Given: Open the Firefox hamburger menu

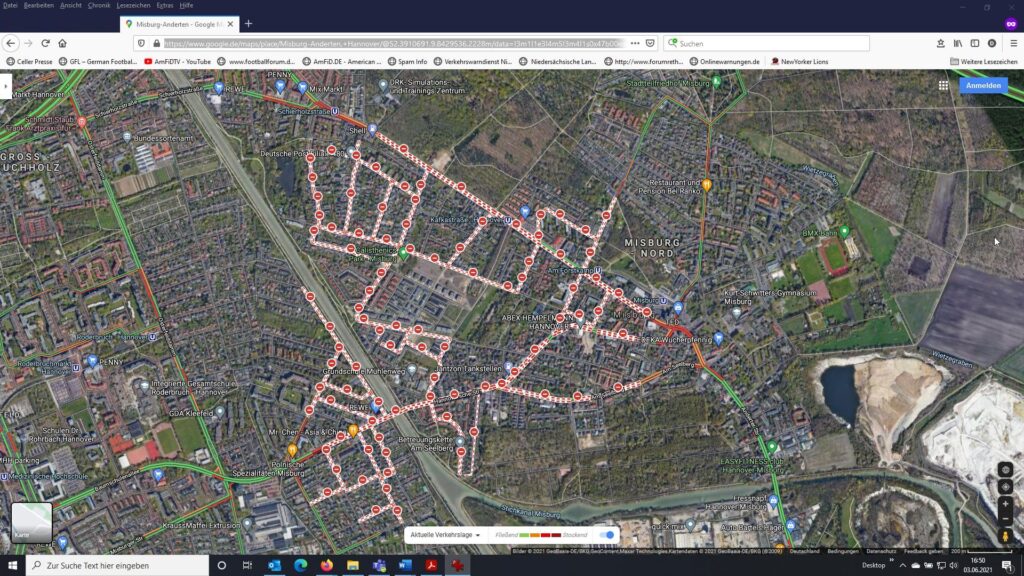Looking at the screenshot, I should click(x=1013, y=43).
